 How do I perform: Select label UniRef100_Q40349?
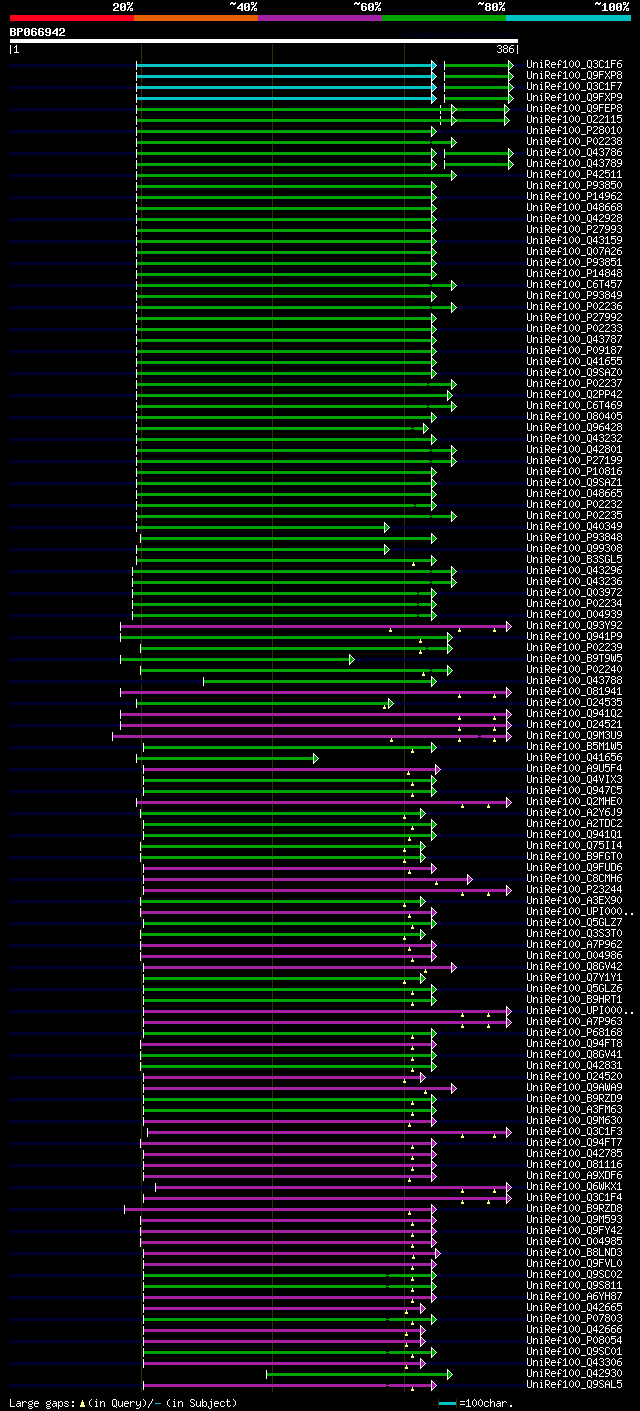tap(574, 527)
